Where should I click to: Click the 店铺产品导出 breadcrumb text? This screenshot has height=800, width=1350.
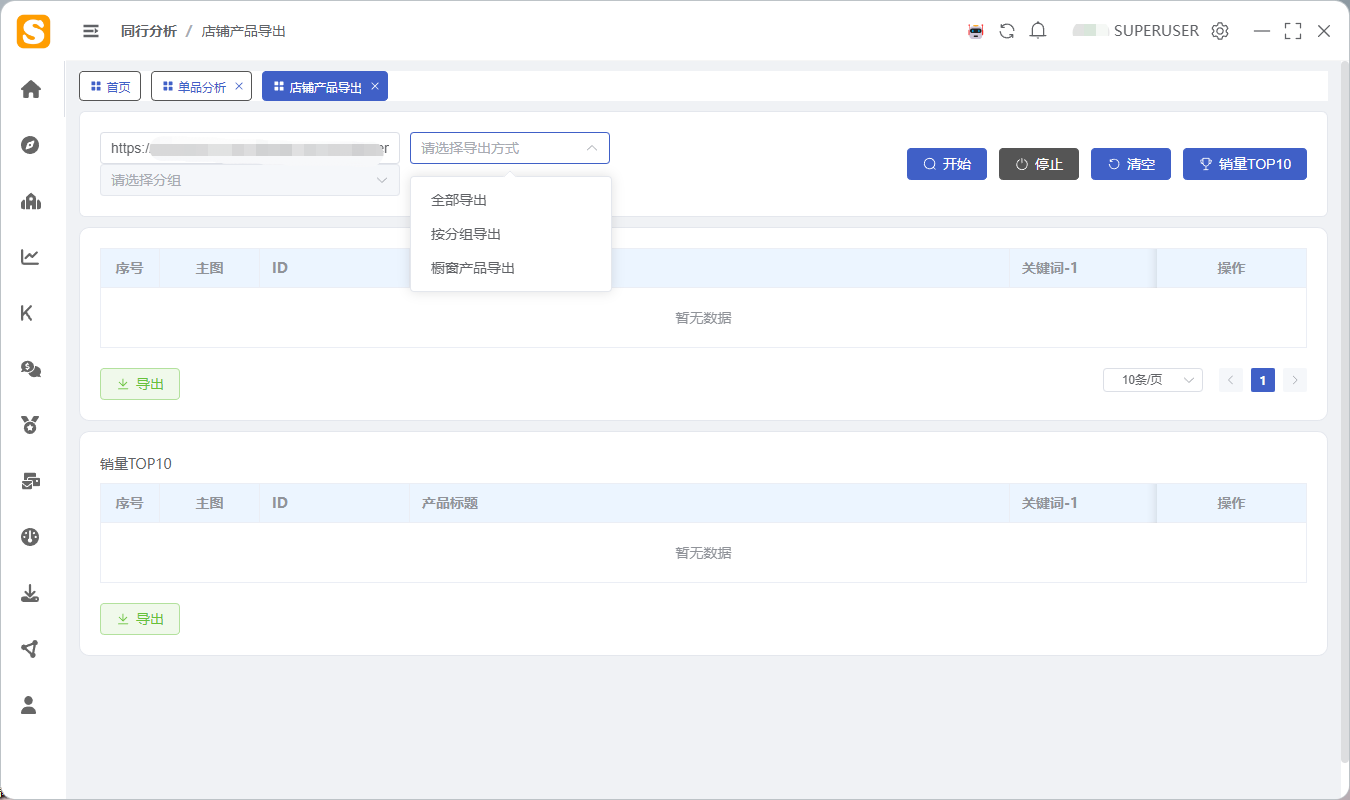coord(244,31)
